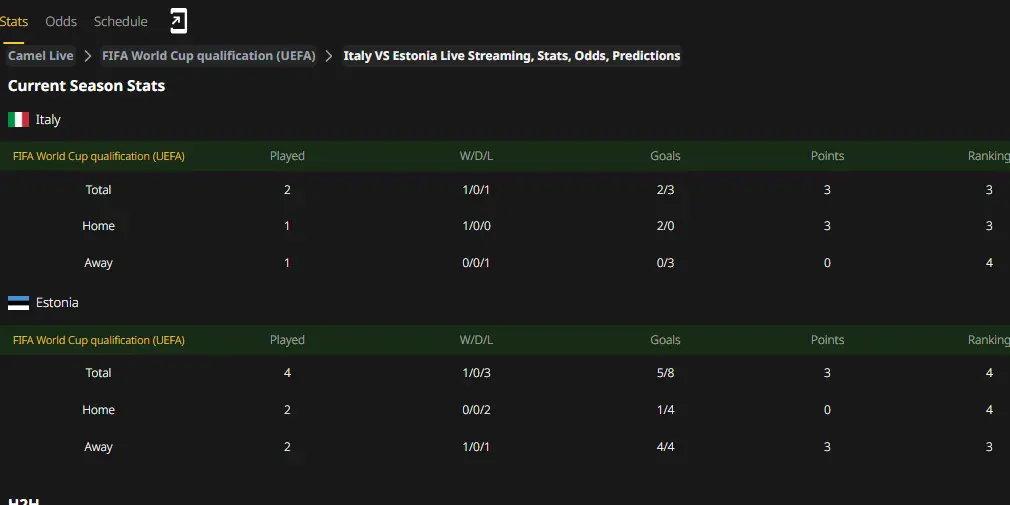Viewport: 1010px width, 505px height.
Task: Select Italy's Away row label
Action: (x=99, y=263)
